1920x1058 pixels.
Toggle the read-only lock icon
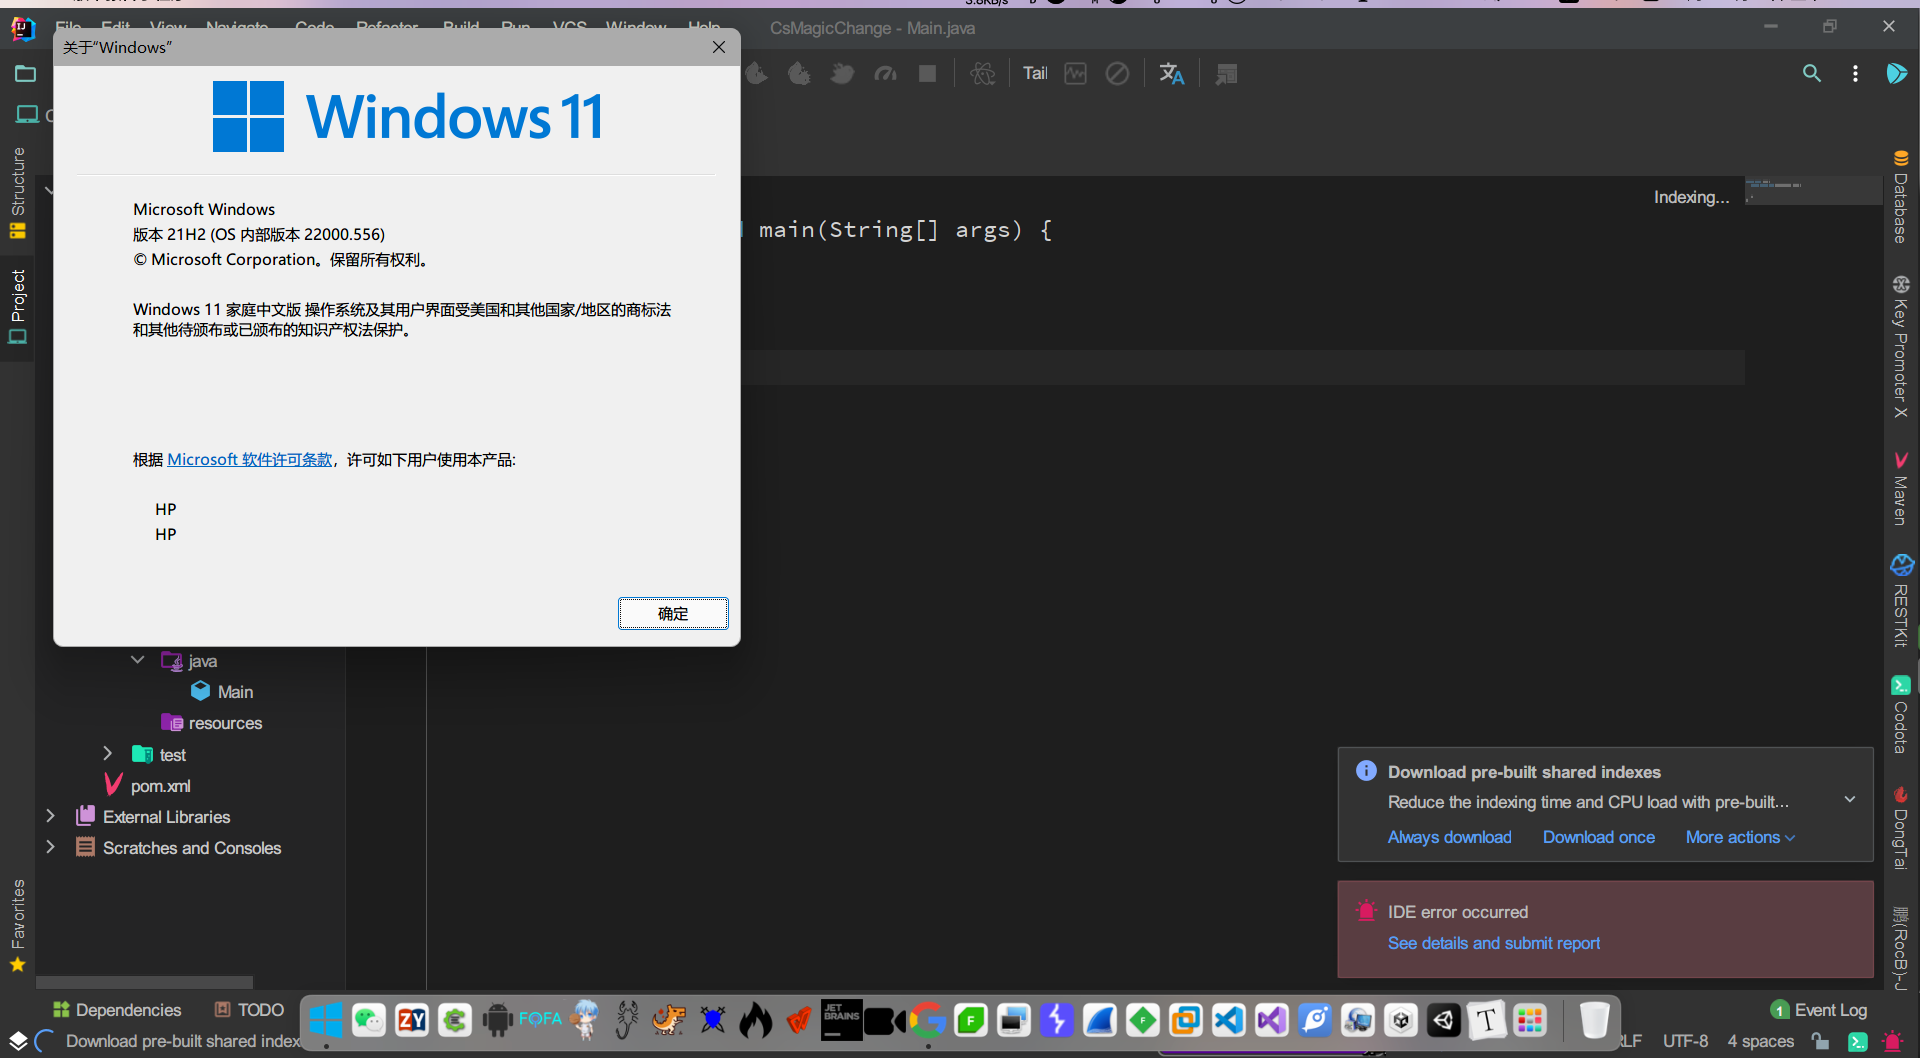[1820, 1041]
